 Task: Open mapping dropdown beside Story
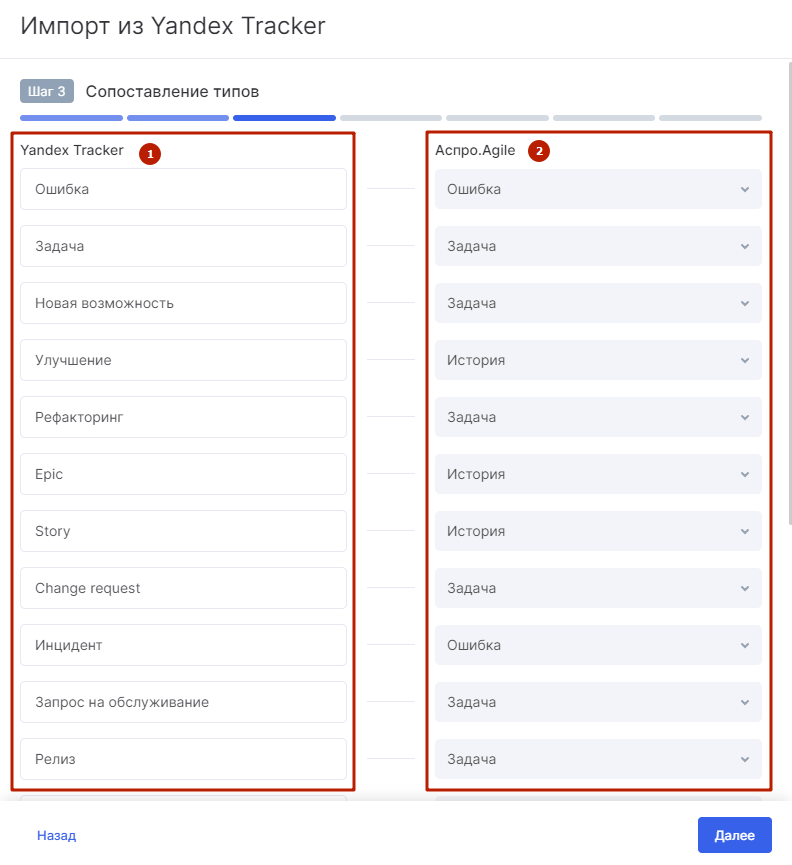pyautogui.click(x=598, y=531)
